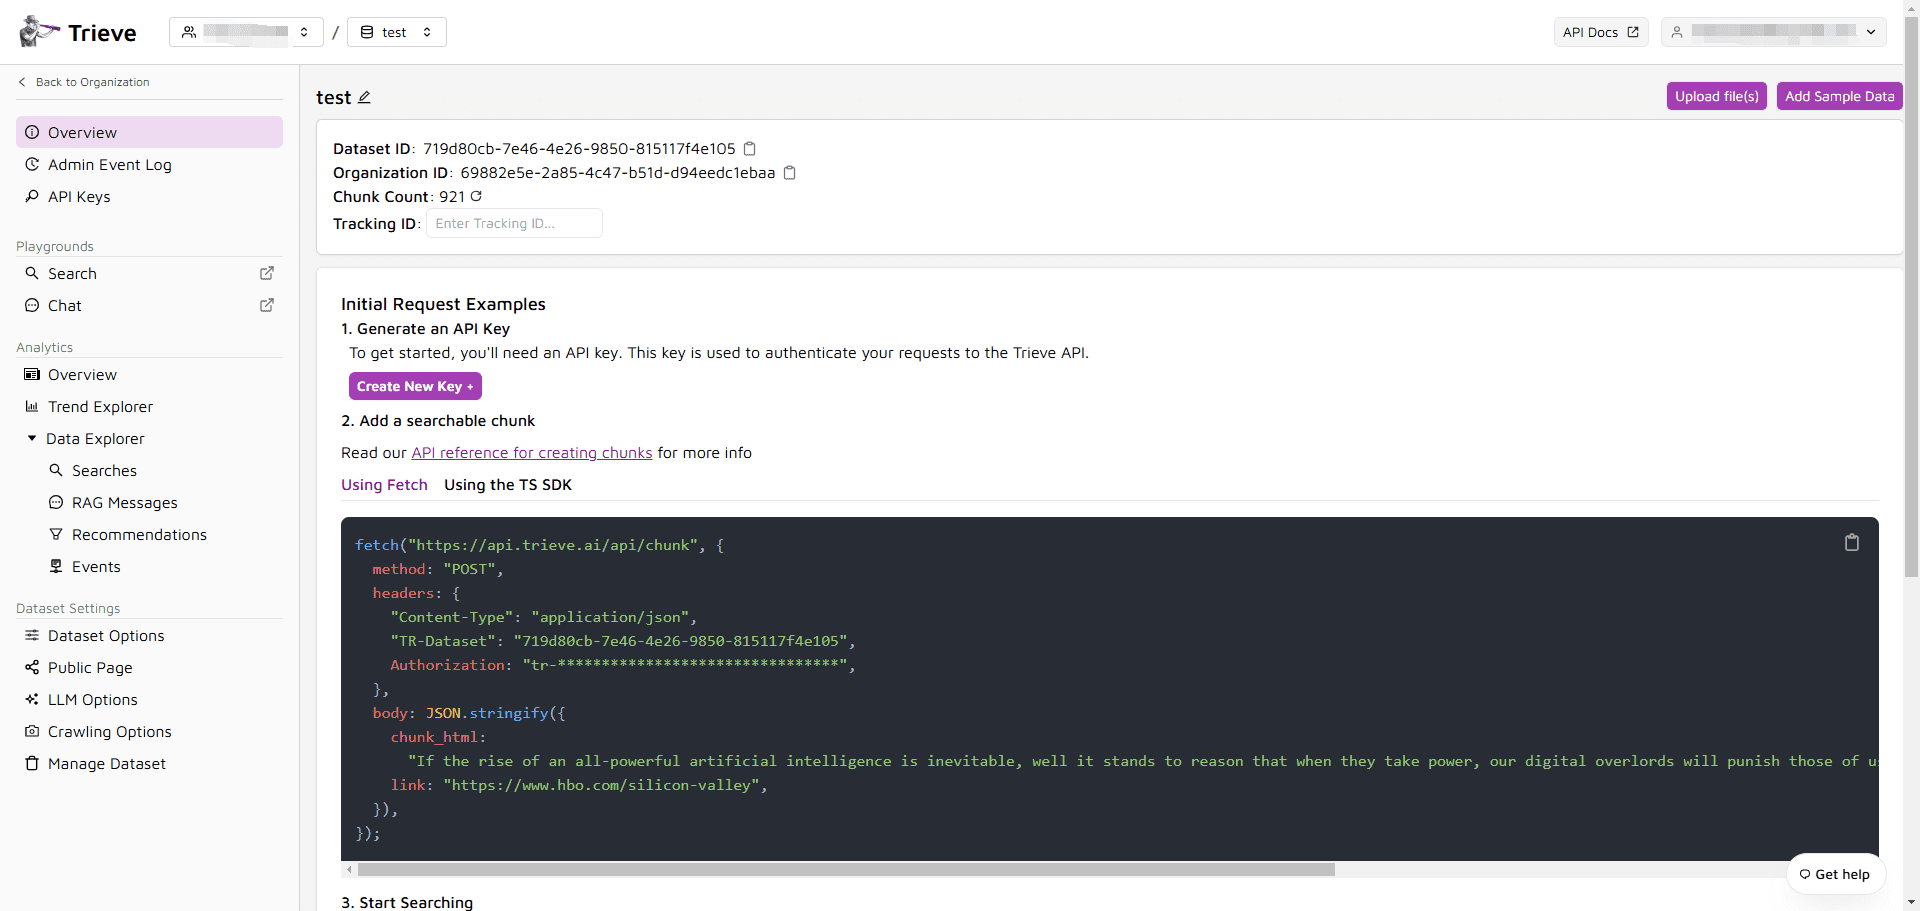This screenshot has width=1920, height=911.
Task: Refresh the Chunk Count
Action: click(x=476, y=196)
